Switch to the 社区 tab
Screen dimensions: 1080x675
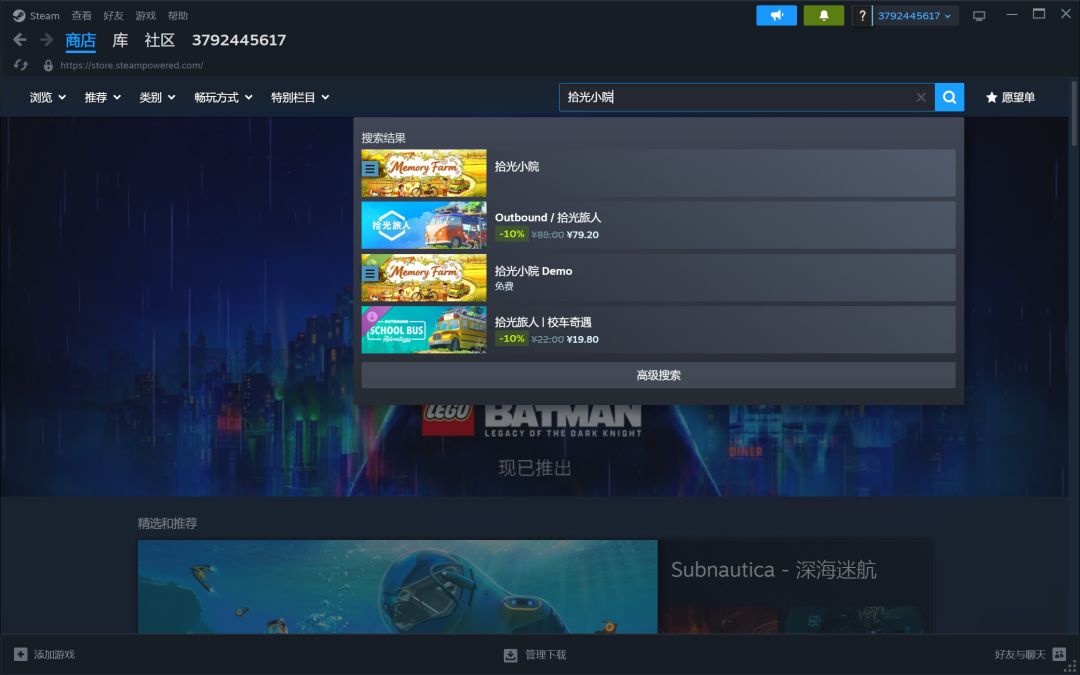160,40
